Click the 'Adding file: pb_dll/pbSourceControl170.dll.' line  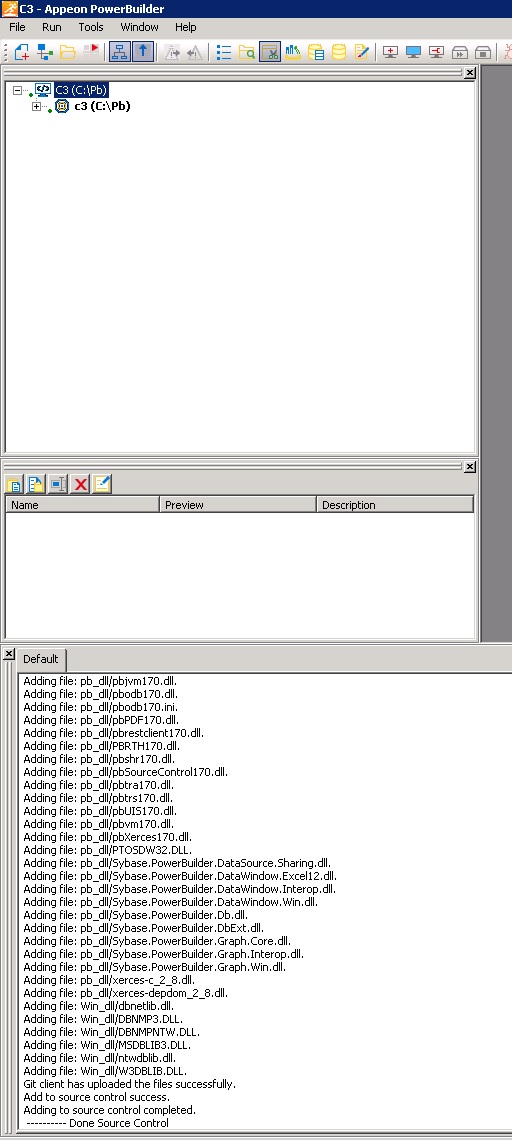tap(125, 772)
